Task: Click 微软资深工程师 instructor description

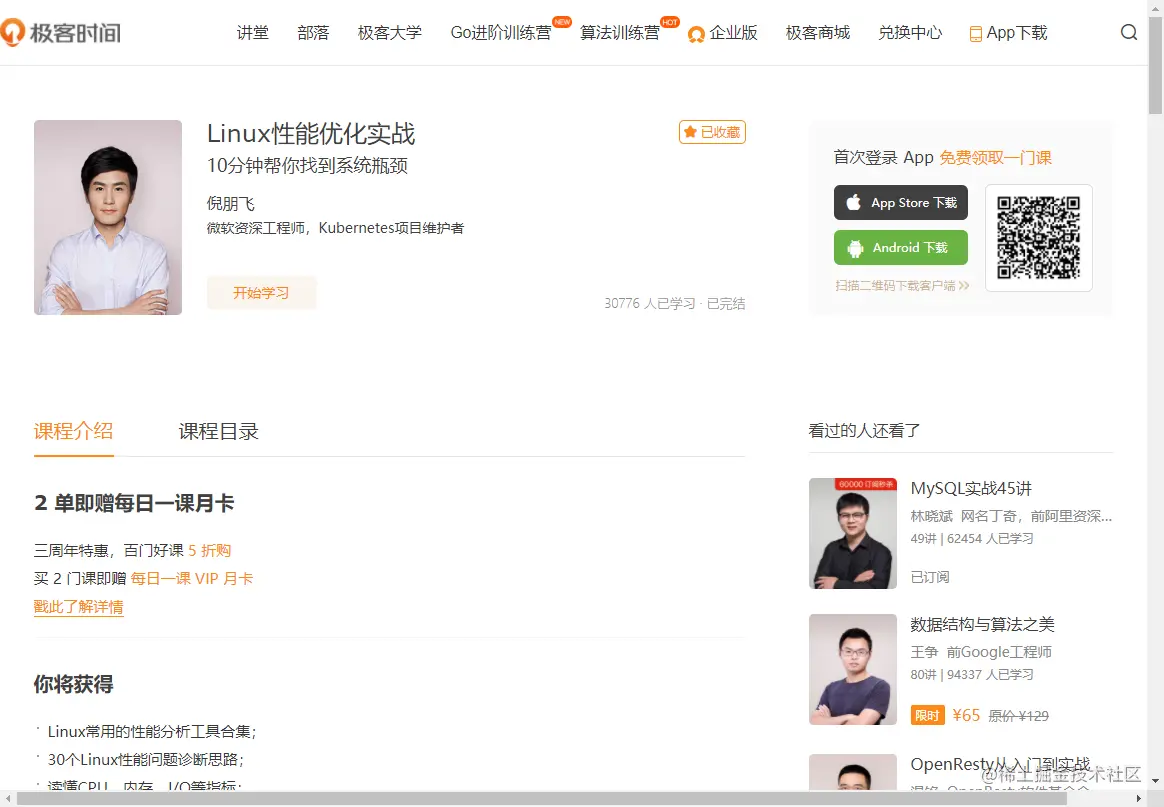Action: (x=336, y=228)
